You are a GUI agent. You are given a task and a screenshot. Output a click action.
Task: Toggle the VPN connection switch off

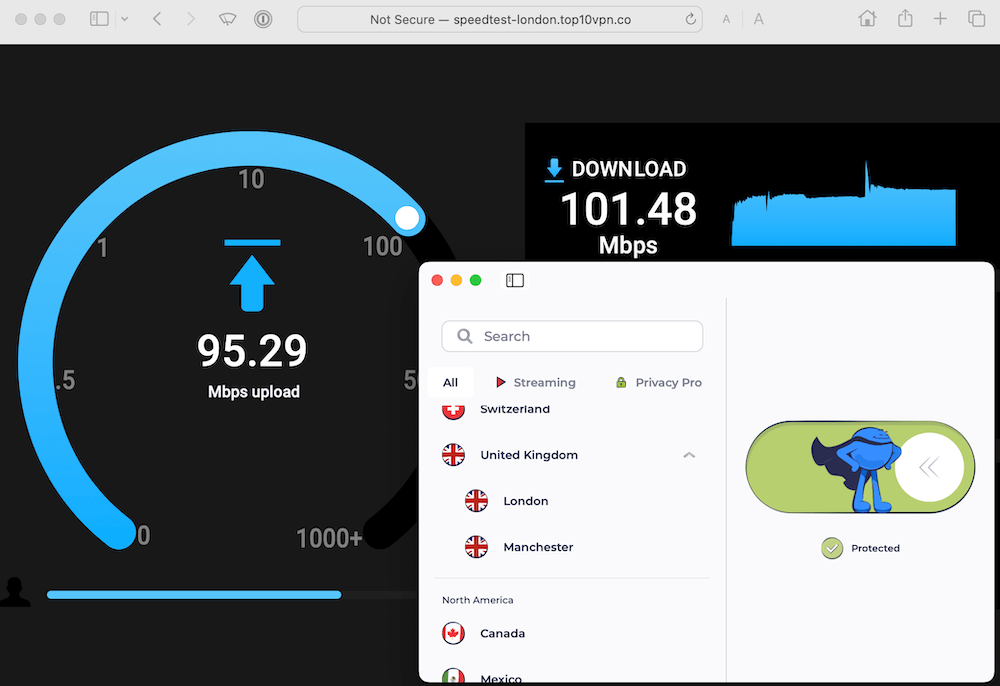point(860,467)
